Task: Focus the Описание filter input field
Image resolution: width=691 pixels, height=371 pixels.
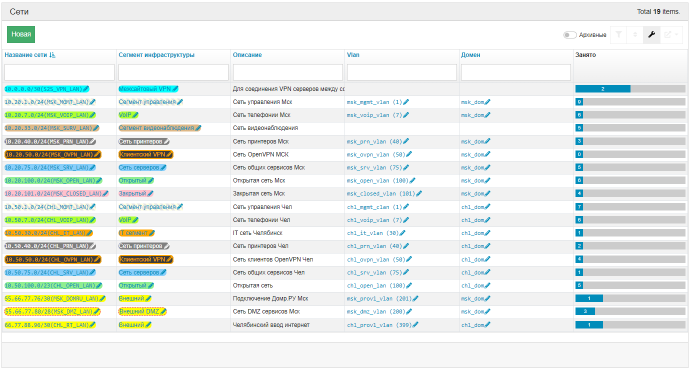Action: 288,72
